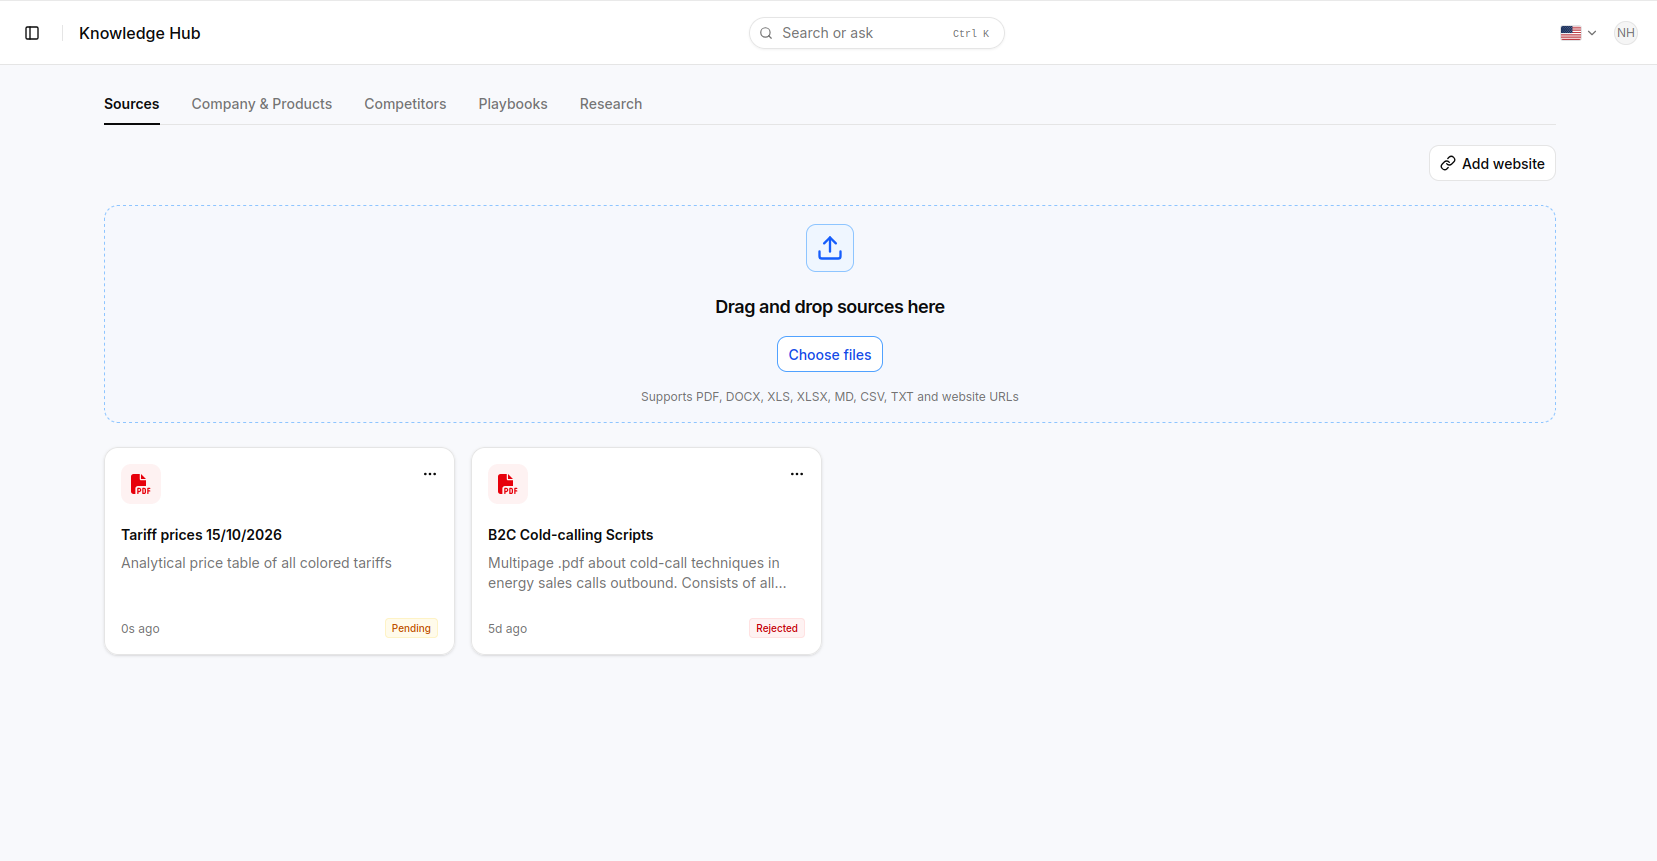Viewport: 1657px width, 861px height.
Task: Click PDF icon on B2C Cold-calling Scripts card
Action: click(508, 484)
